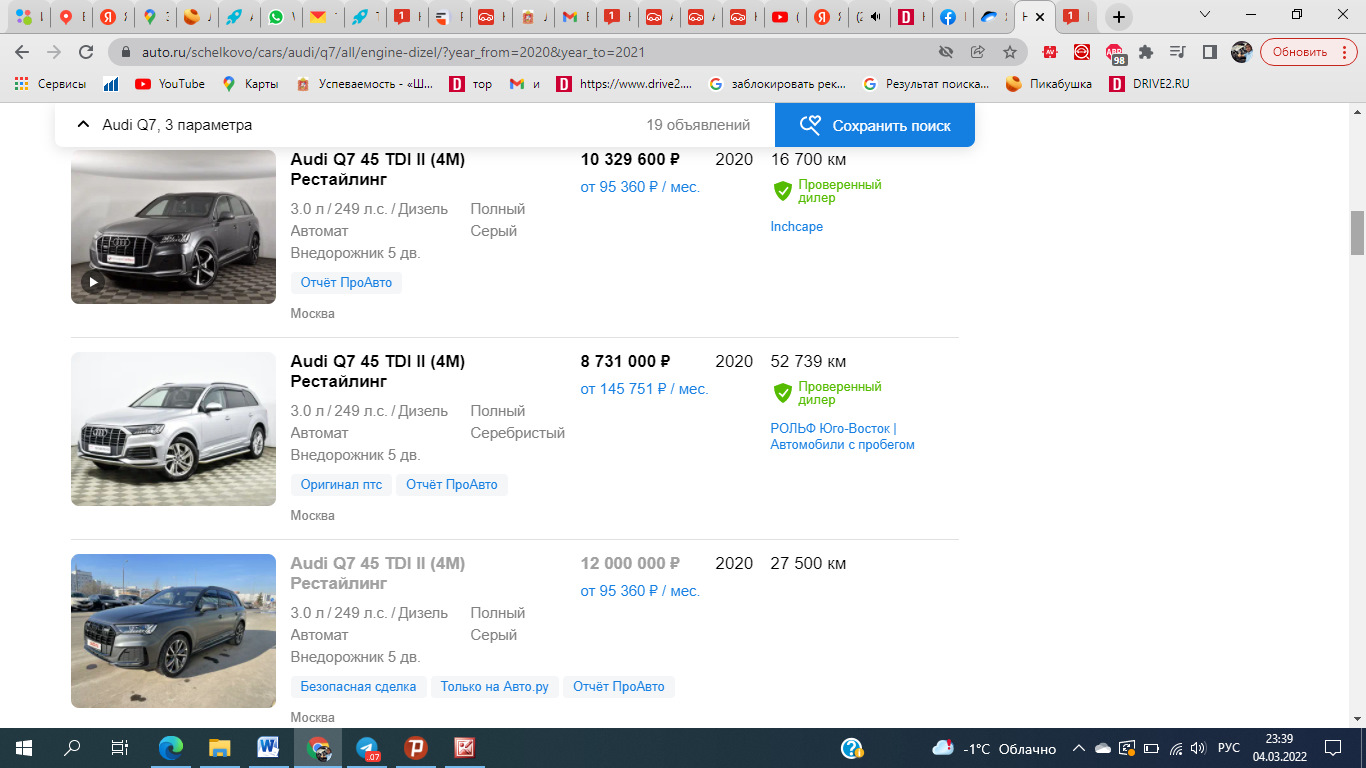Open Task View on the taskbar
The height and width of the screenshot is (768, 1366).
click(119, 748)
